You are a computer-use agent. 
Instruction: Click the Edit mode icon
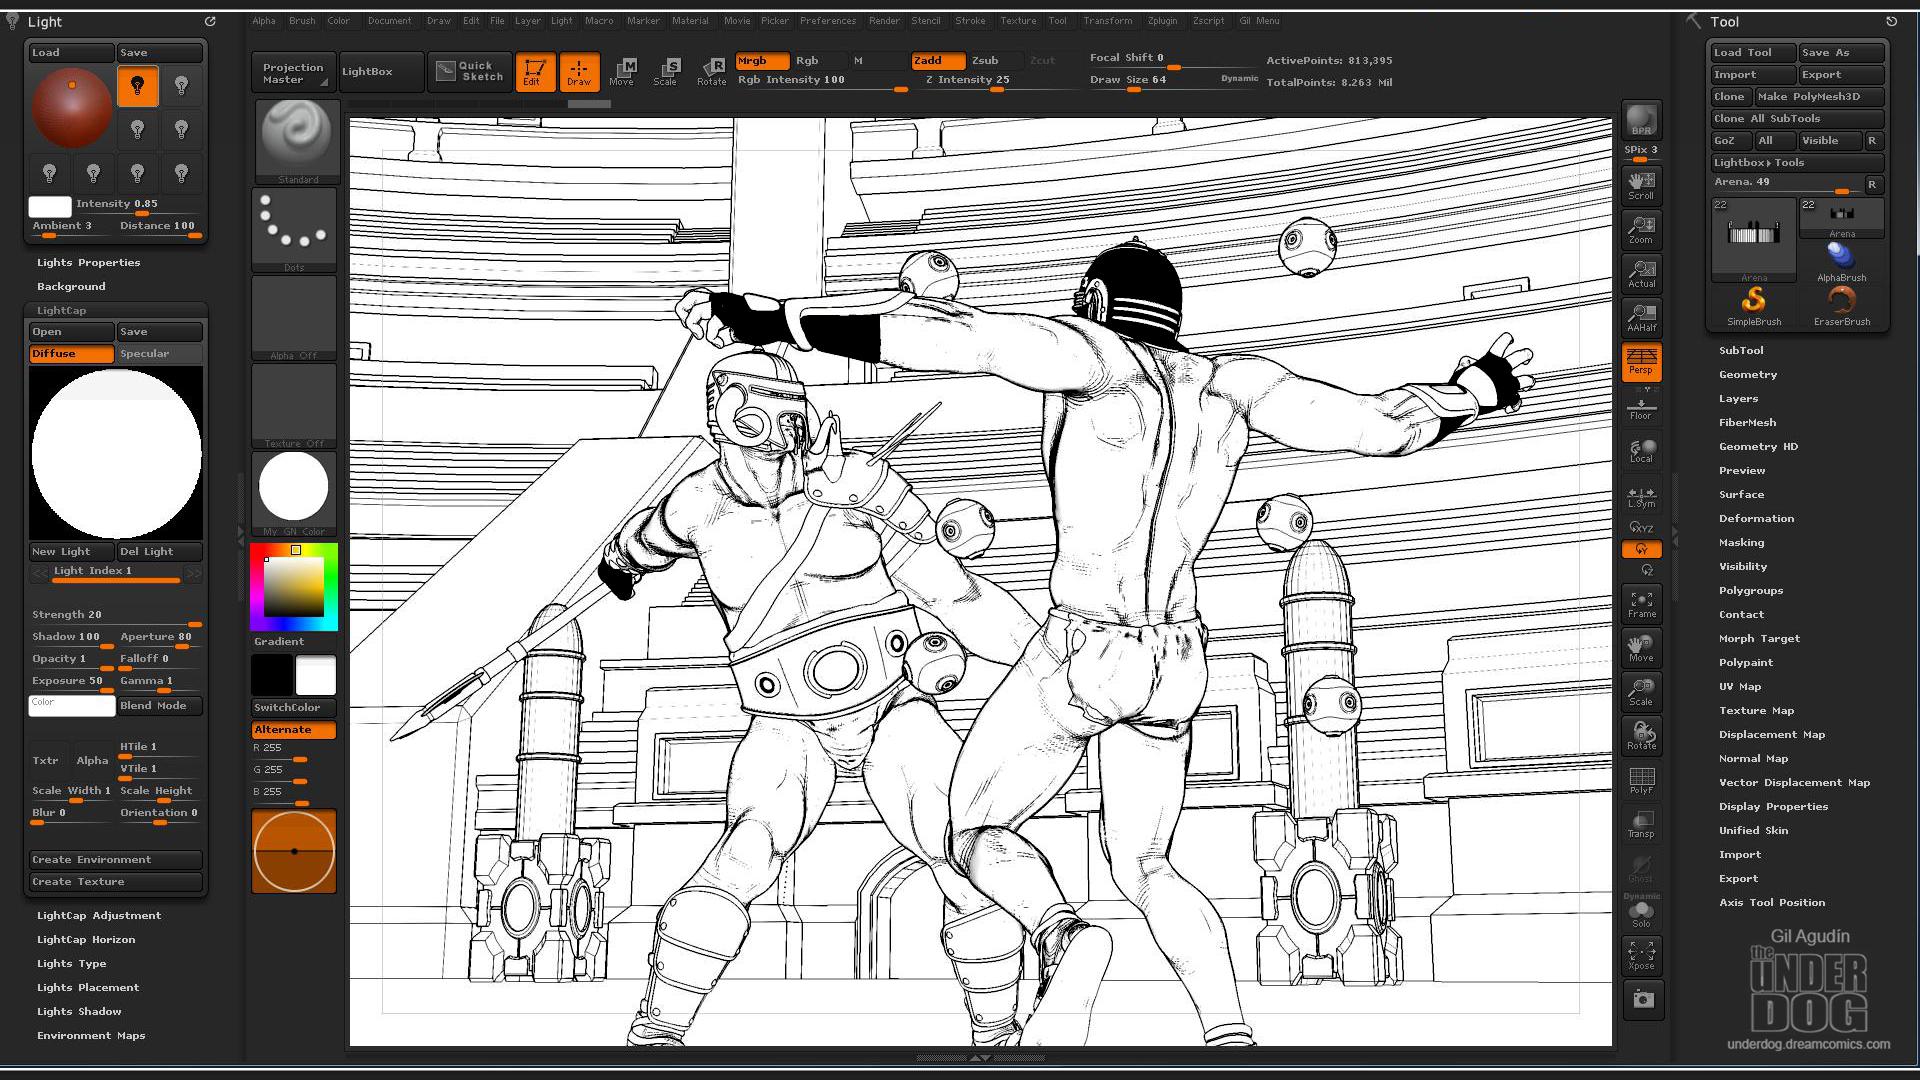click(x=535, y=71)
